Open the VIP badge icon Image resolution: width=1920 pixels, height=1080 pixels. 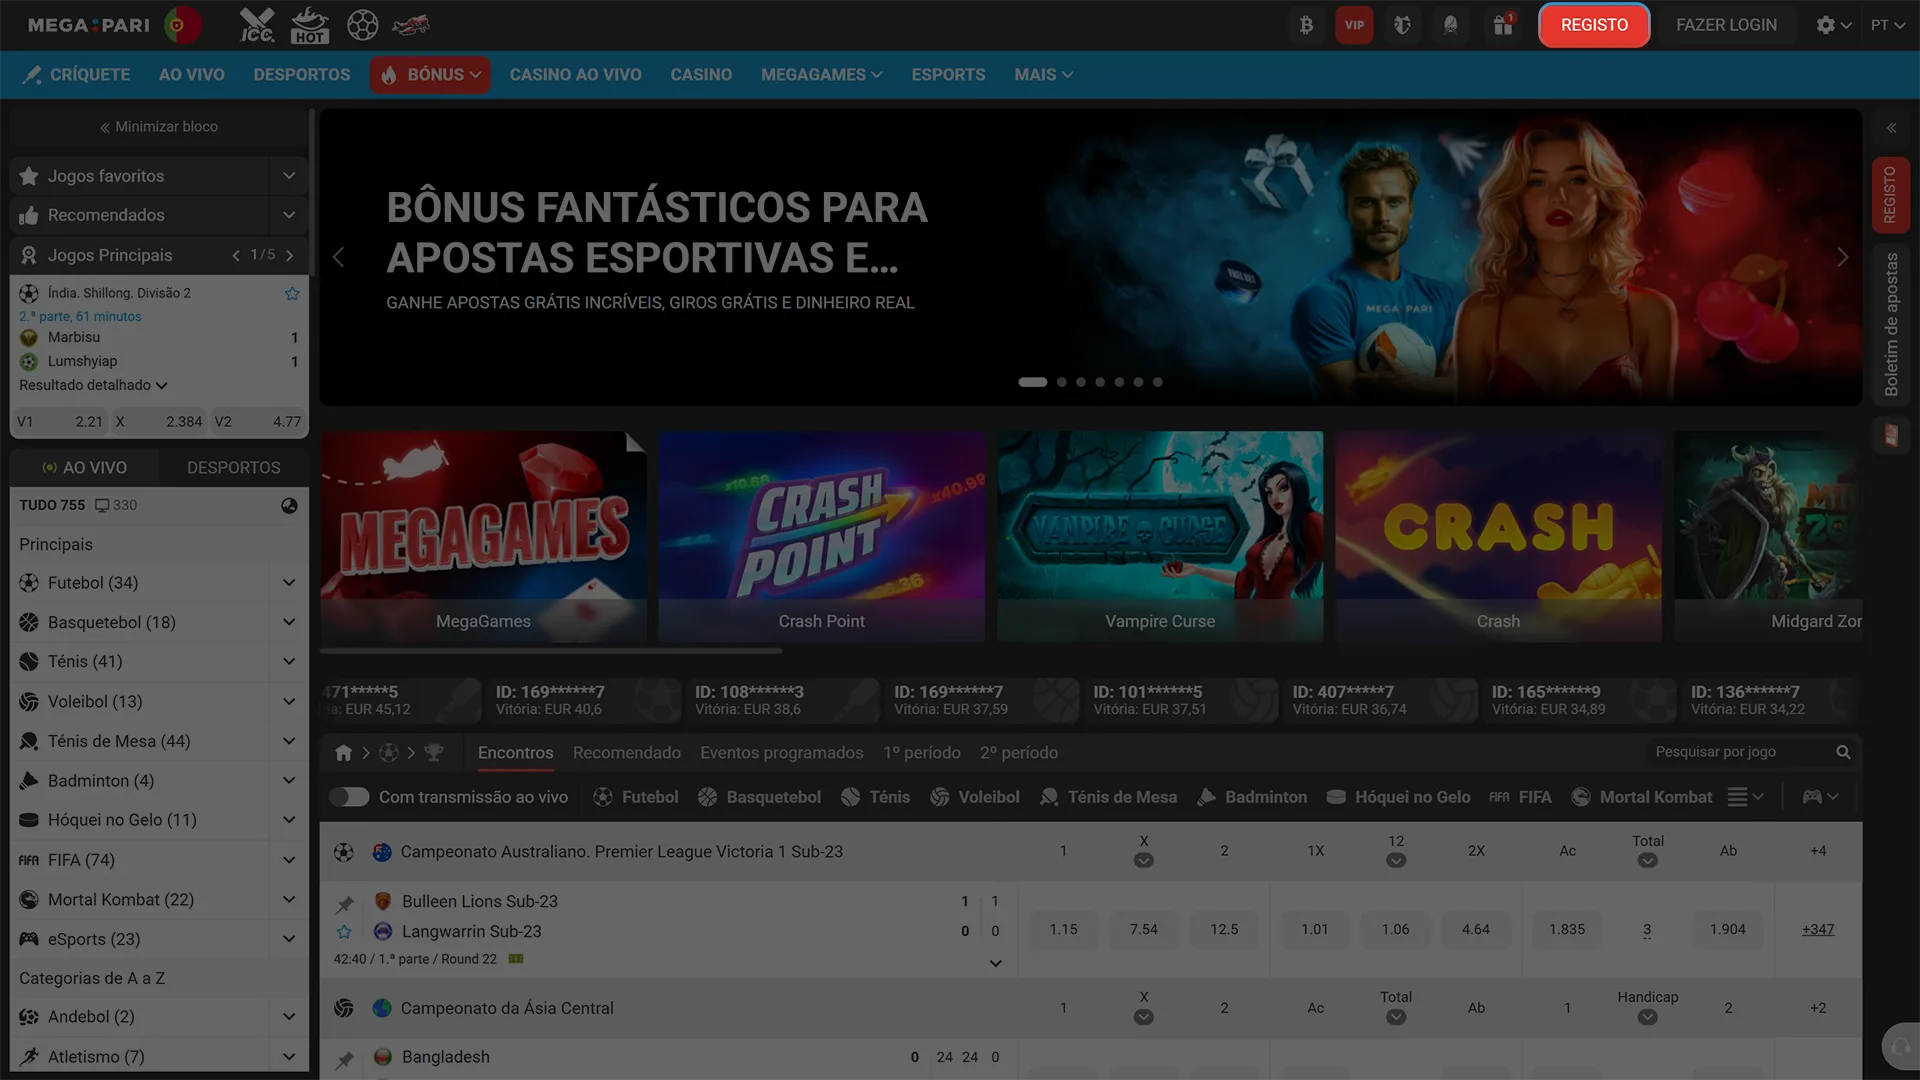click(1354, 25)
